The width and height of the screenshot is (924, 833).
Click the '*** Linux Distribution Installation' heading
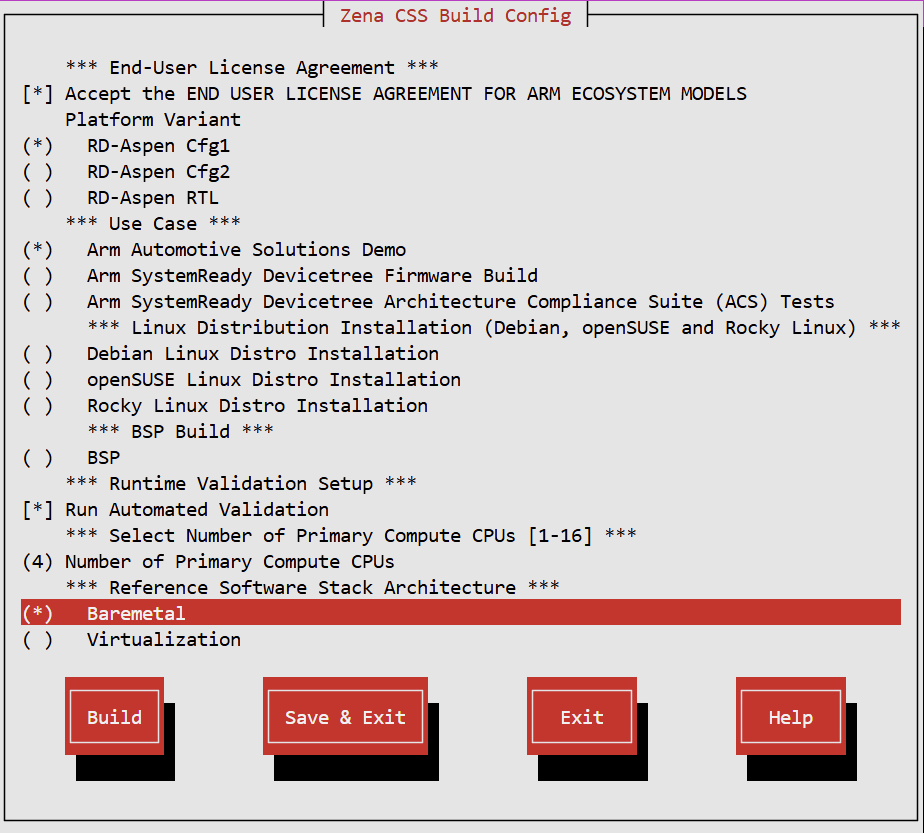click(494, 327)
